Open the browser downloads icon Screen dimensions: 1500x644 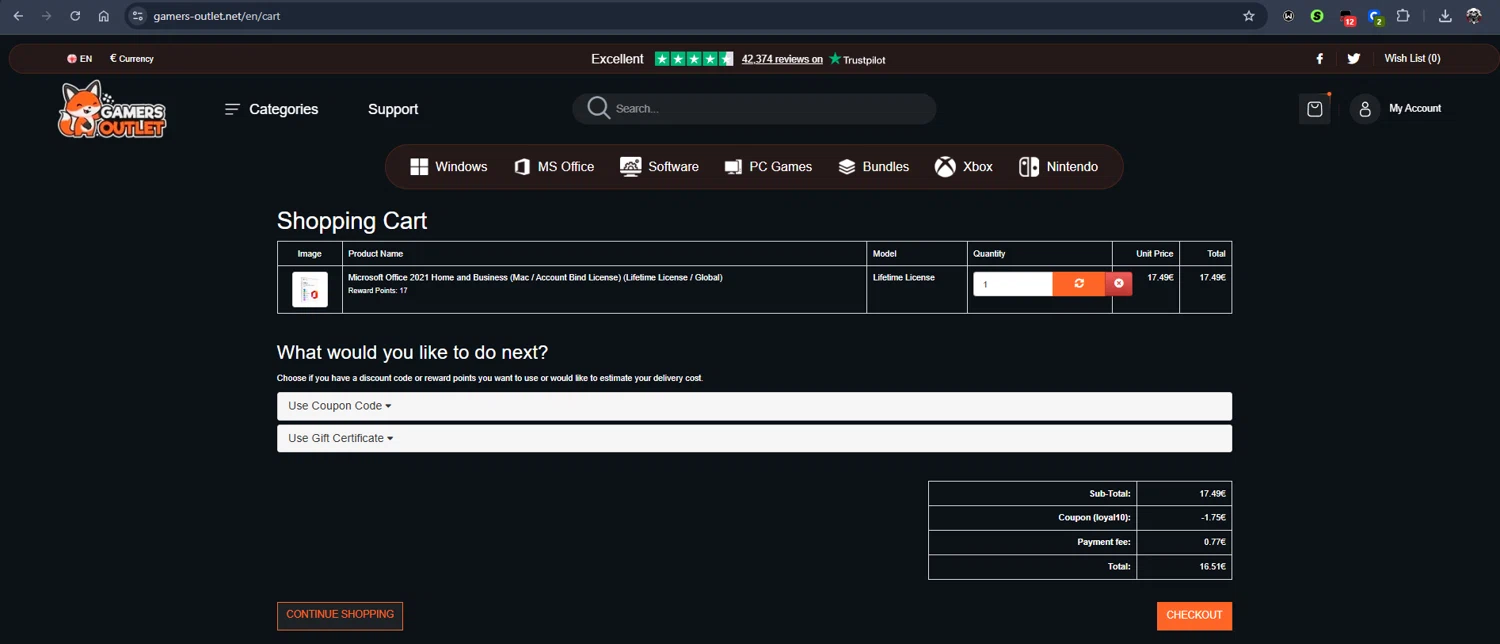[1445, 16]
